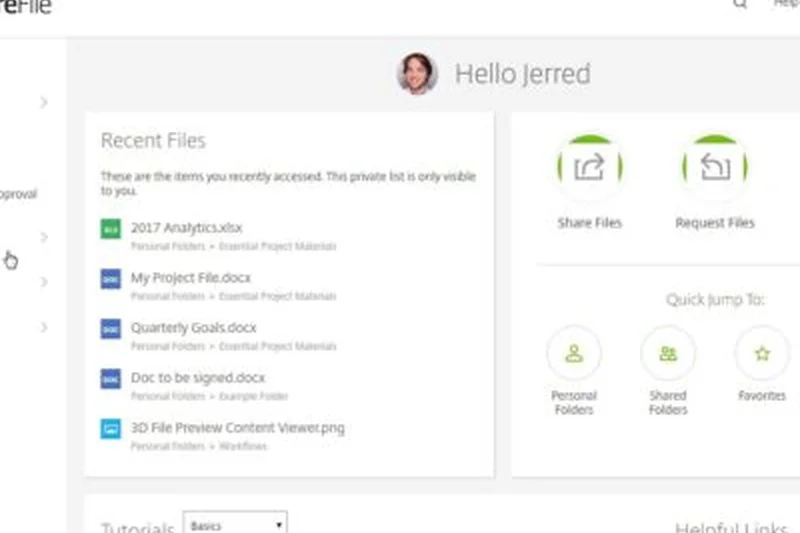Open file My Project File.docx
Screen dimensions: 800x533
[191, 277]
